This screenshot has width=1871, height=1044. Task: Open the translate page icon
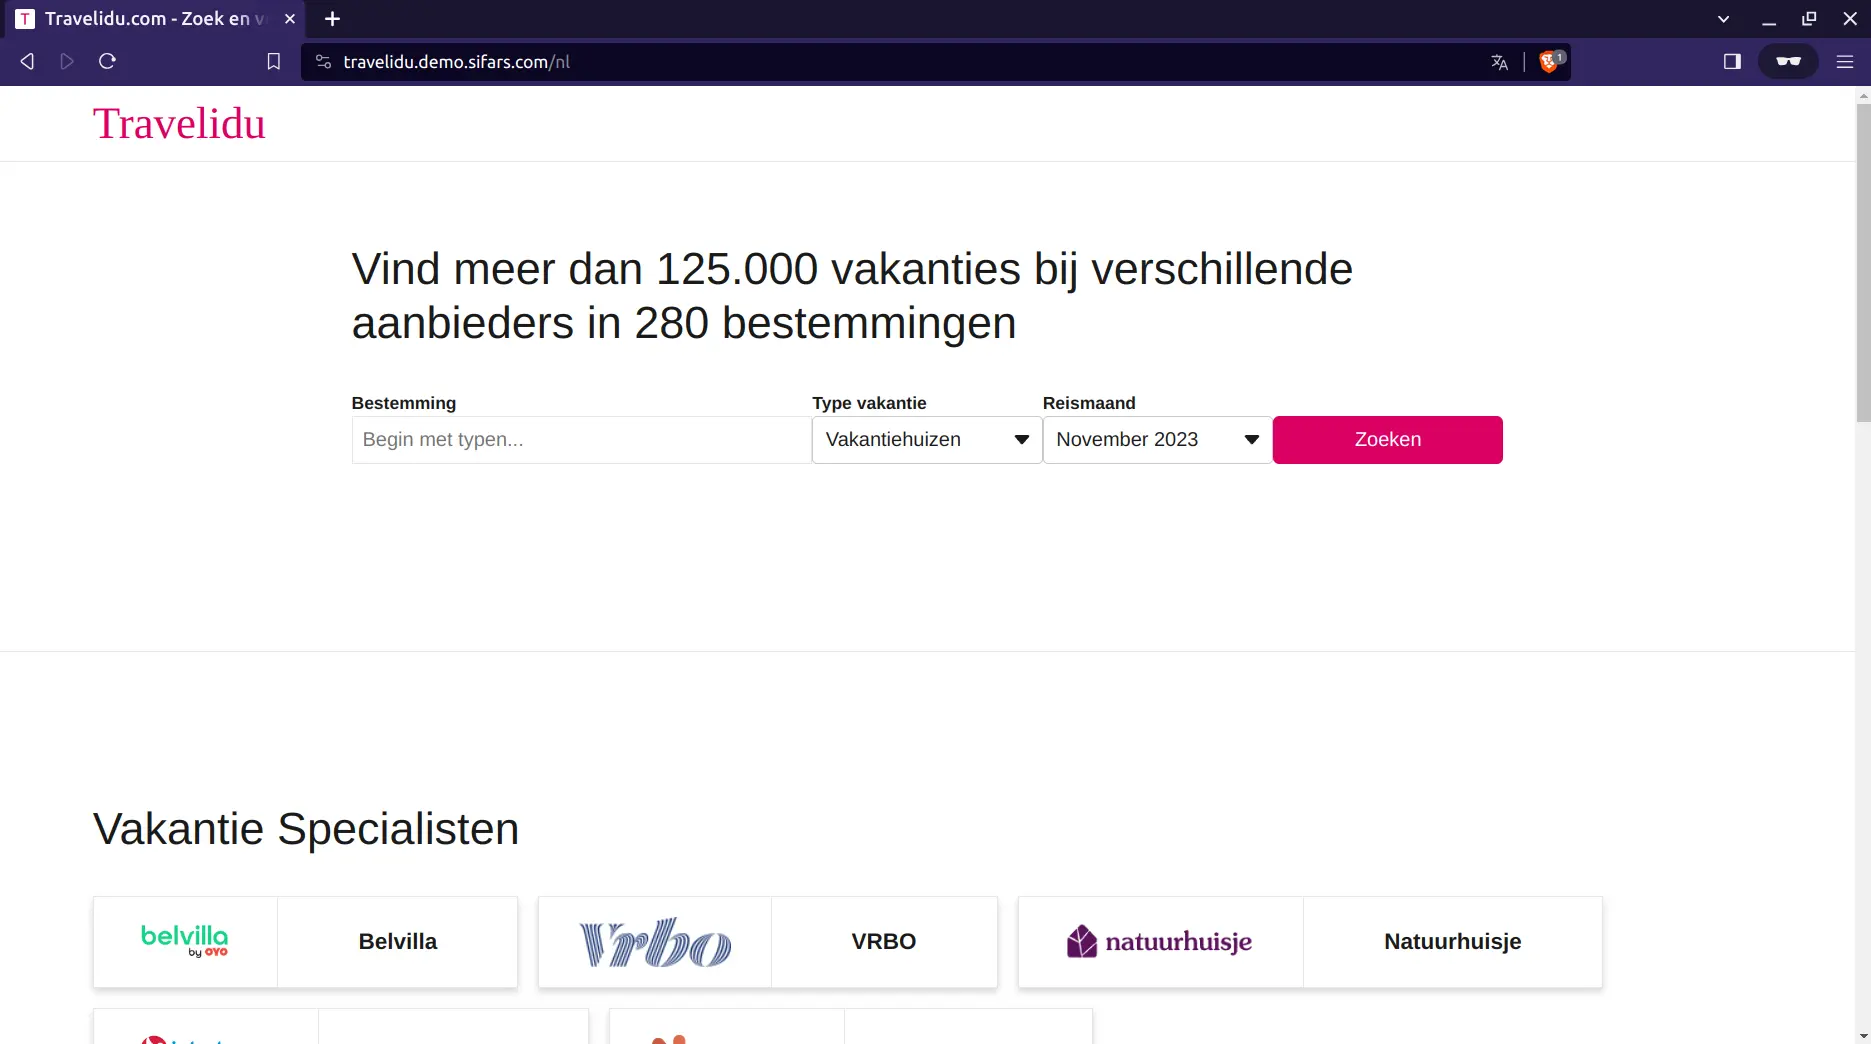click(x=1499, y=62)
